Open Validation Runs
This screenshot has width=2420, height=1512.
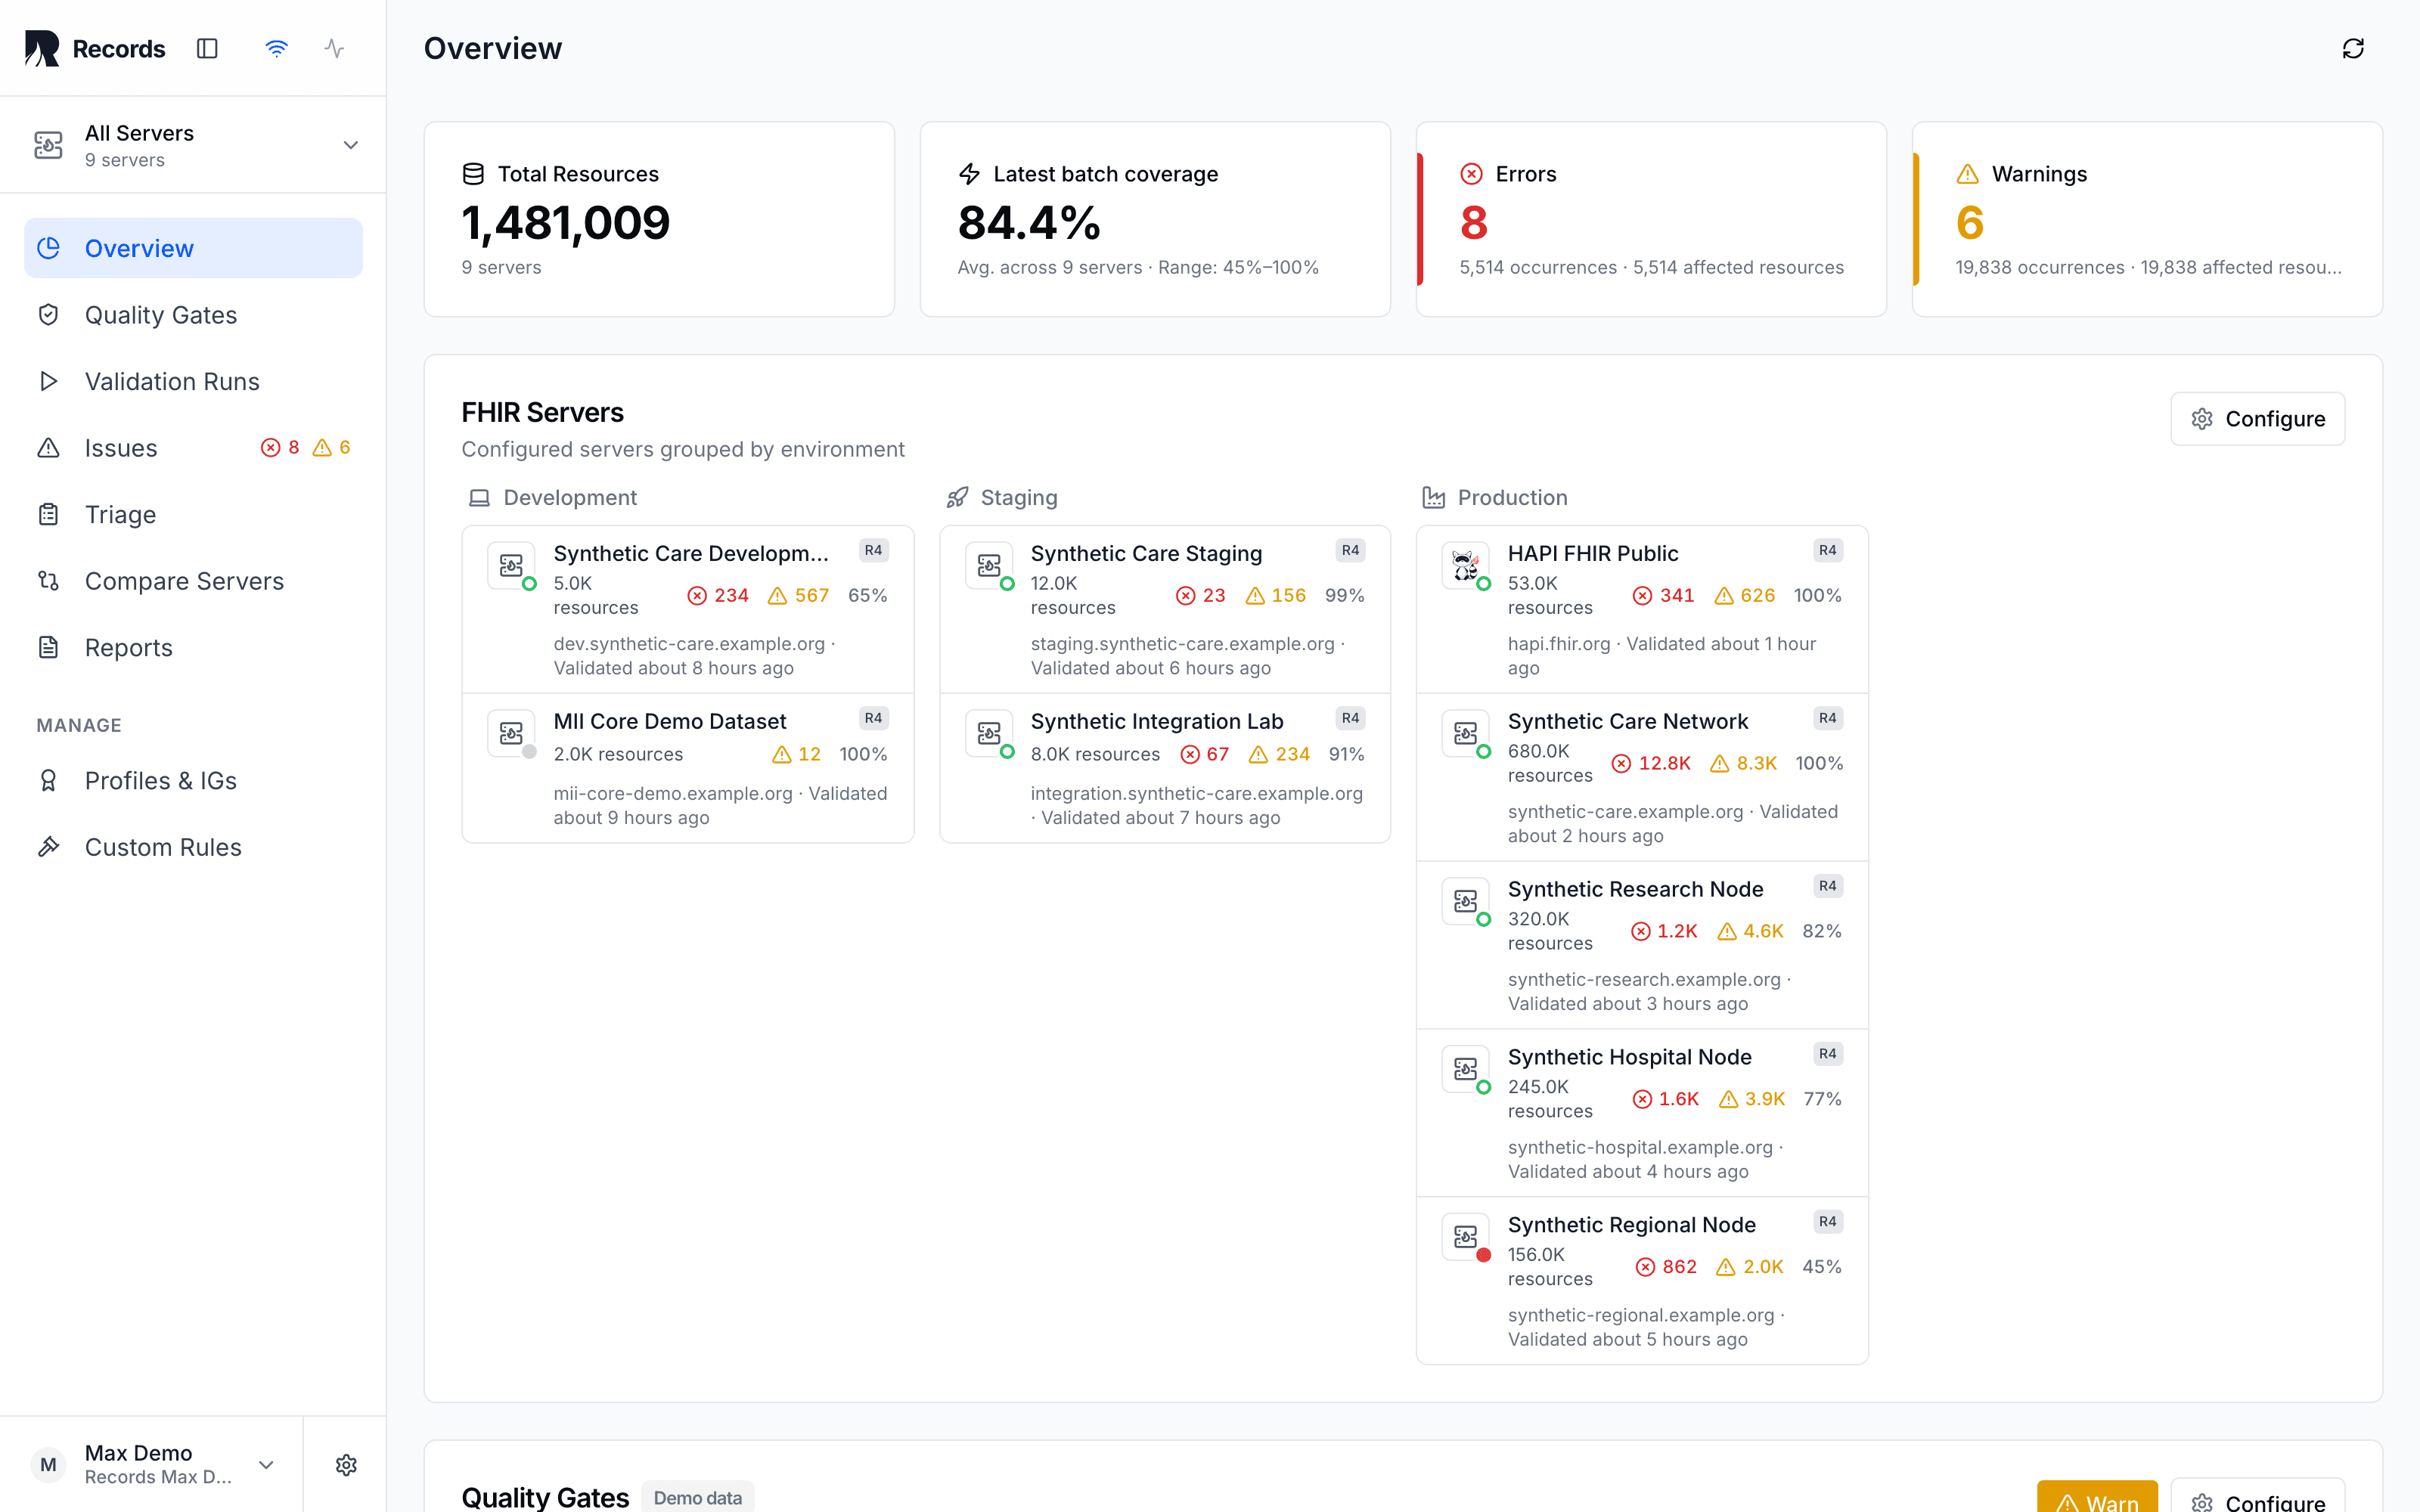(193, 381)
